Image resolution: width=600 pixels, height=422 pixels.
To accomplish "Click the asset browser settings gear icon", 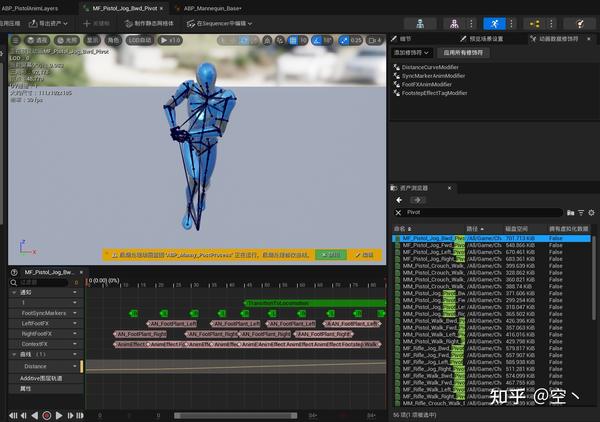I will click(x=590, y=213).
